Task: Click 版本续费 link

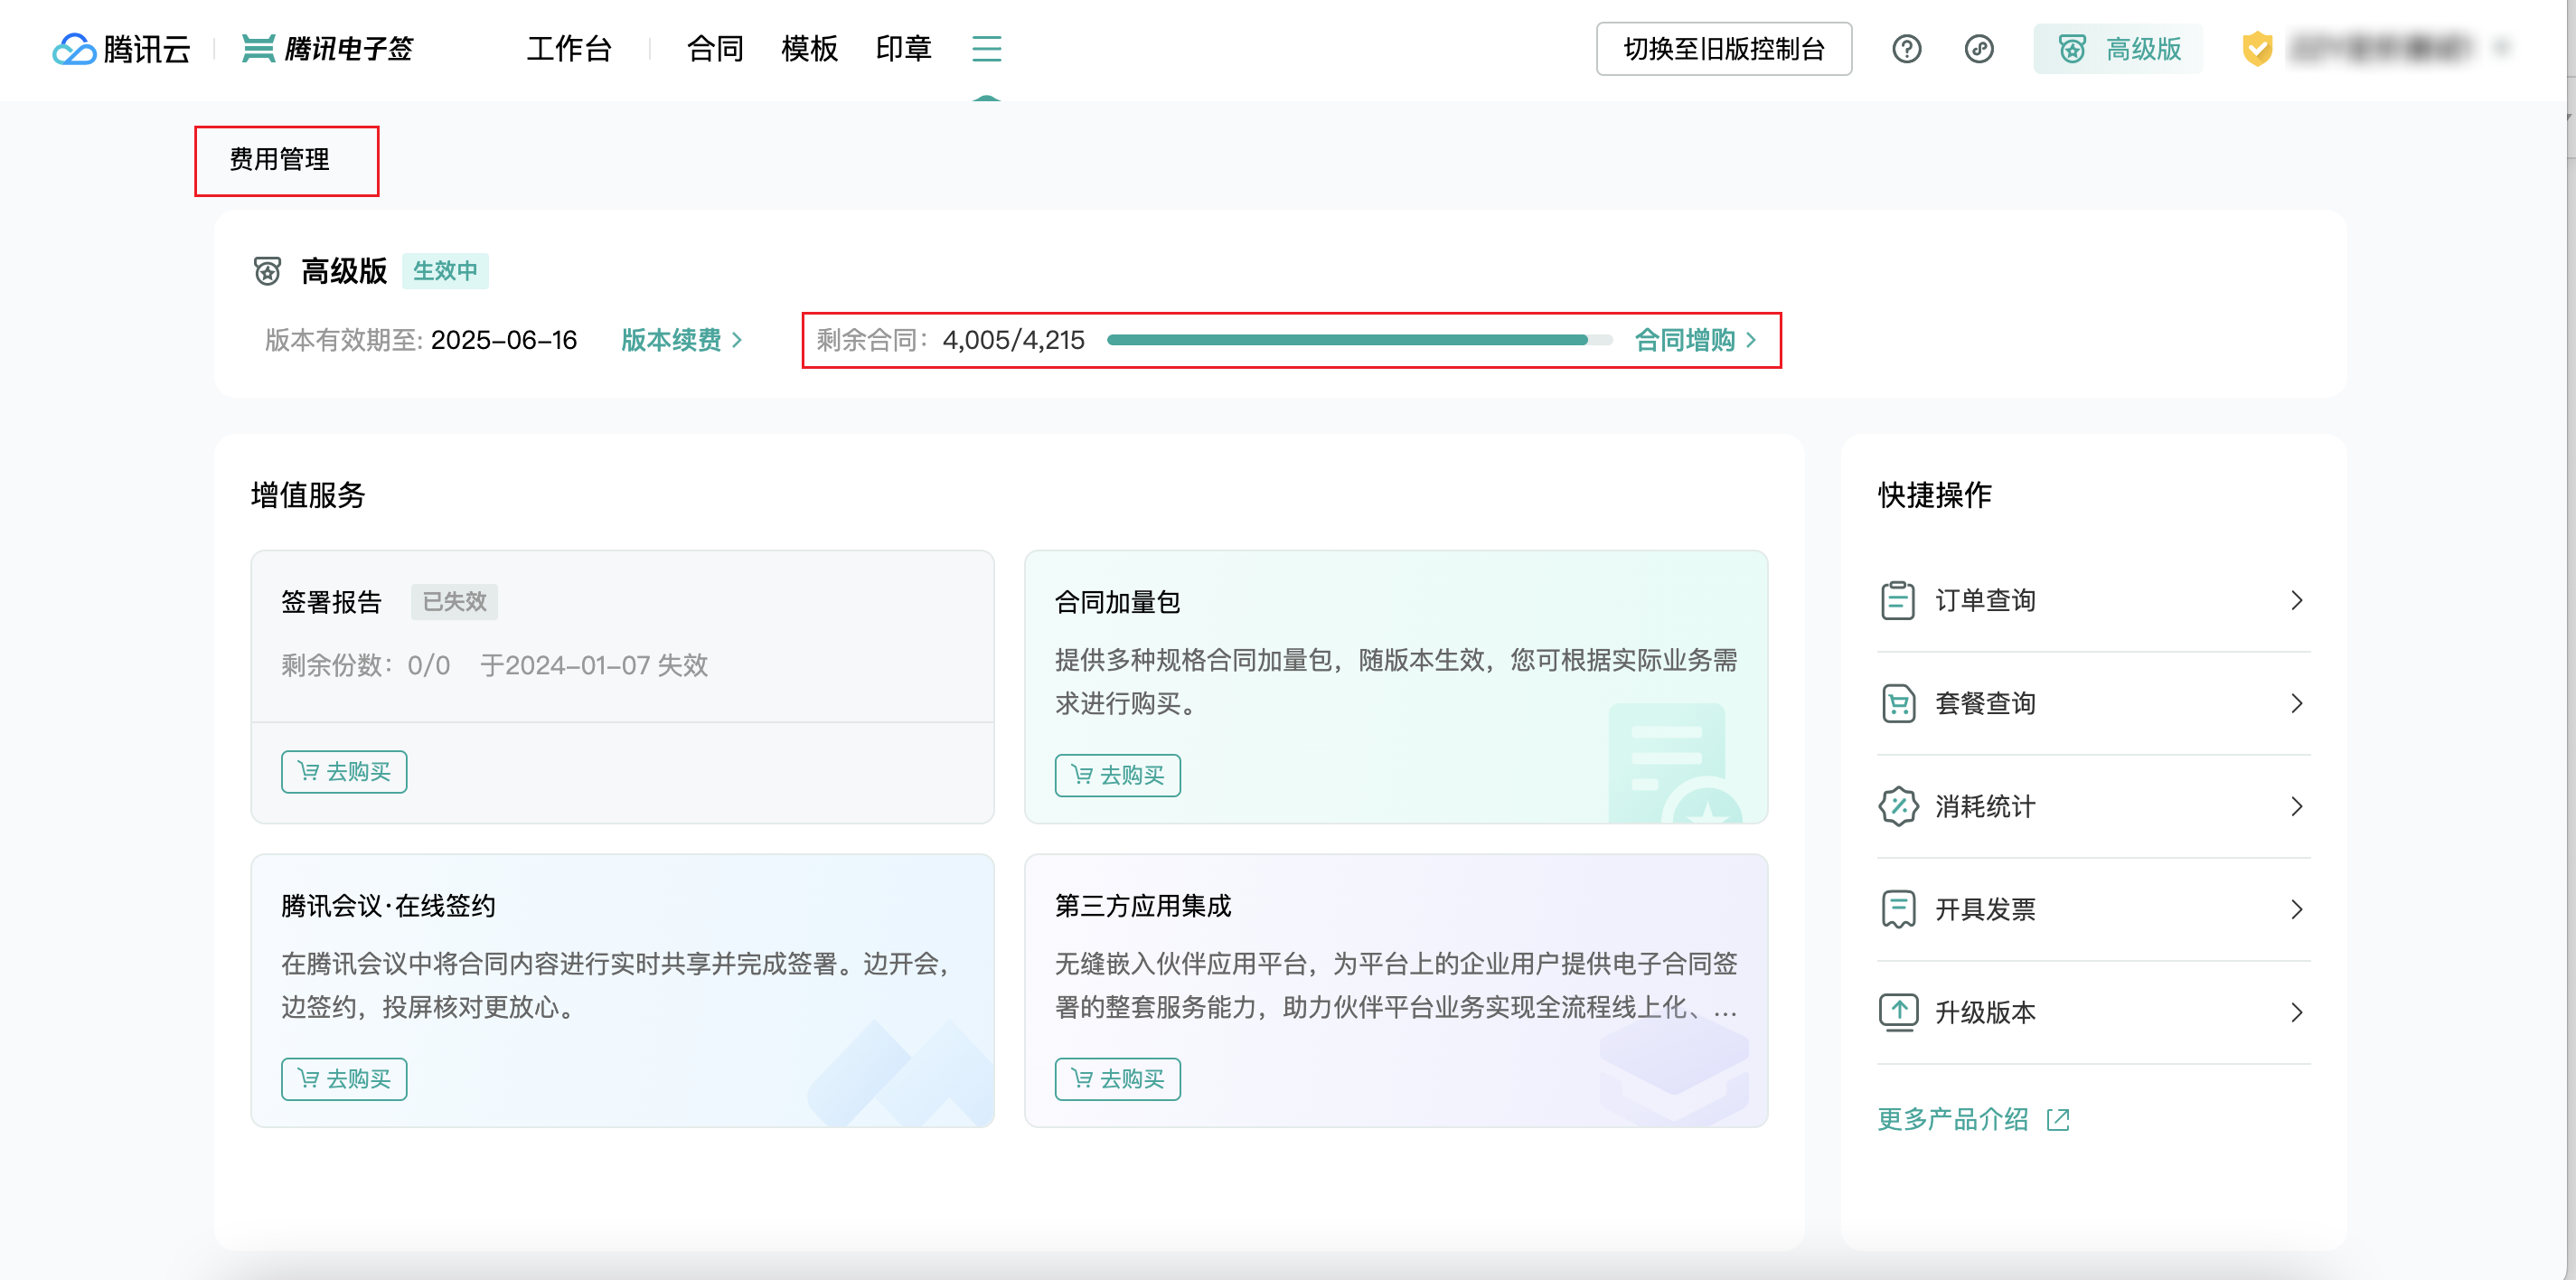Action: point(671,340)
